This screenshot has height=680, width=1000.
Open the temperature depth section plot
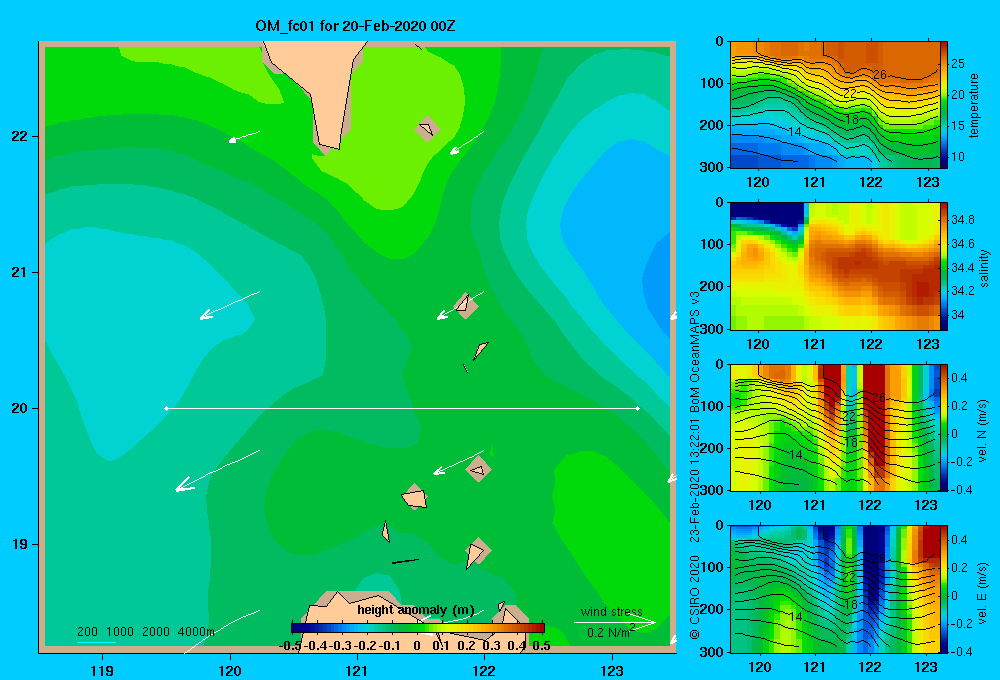[x=834, y=105]
